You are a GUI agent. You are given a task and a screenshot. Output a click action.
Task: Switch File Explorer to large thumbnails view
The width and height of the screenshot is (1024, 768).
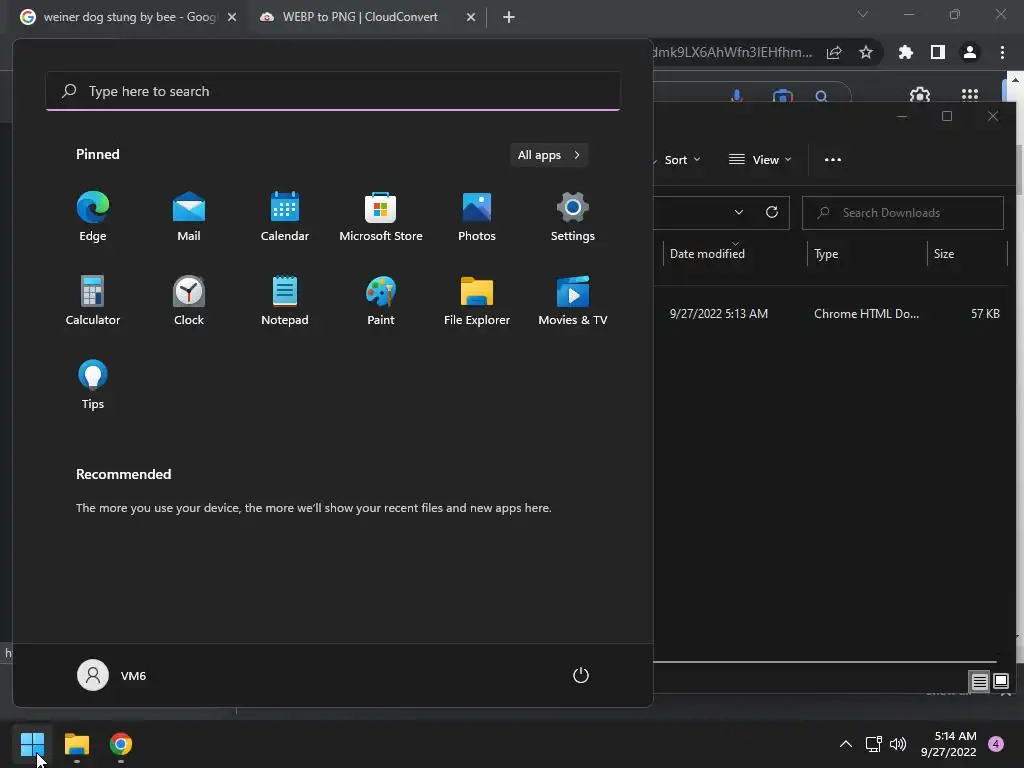1001,682
